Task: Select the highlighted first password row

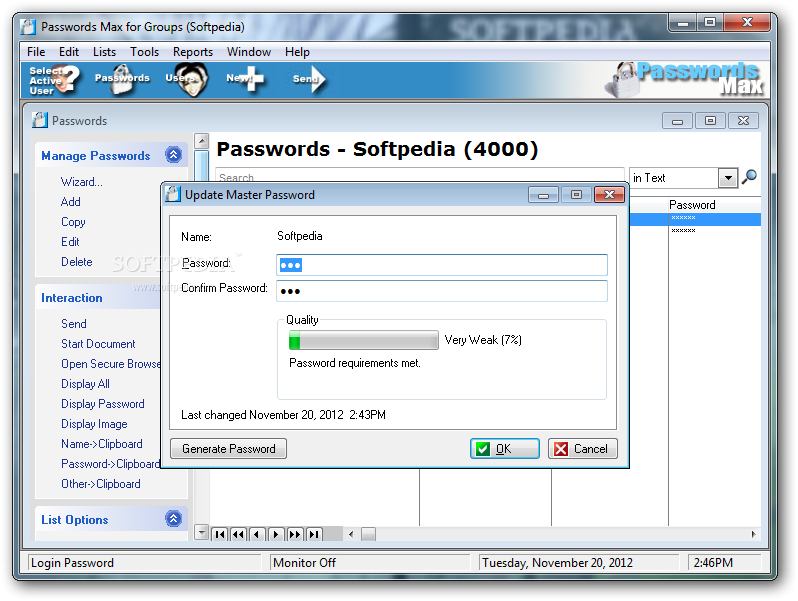Action: pyautogui.click(x=695, y=218)
